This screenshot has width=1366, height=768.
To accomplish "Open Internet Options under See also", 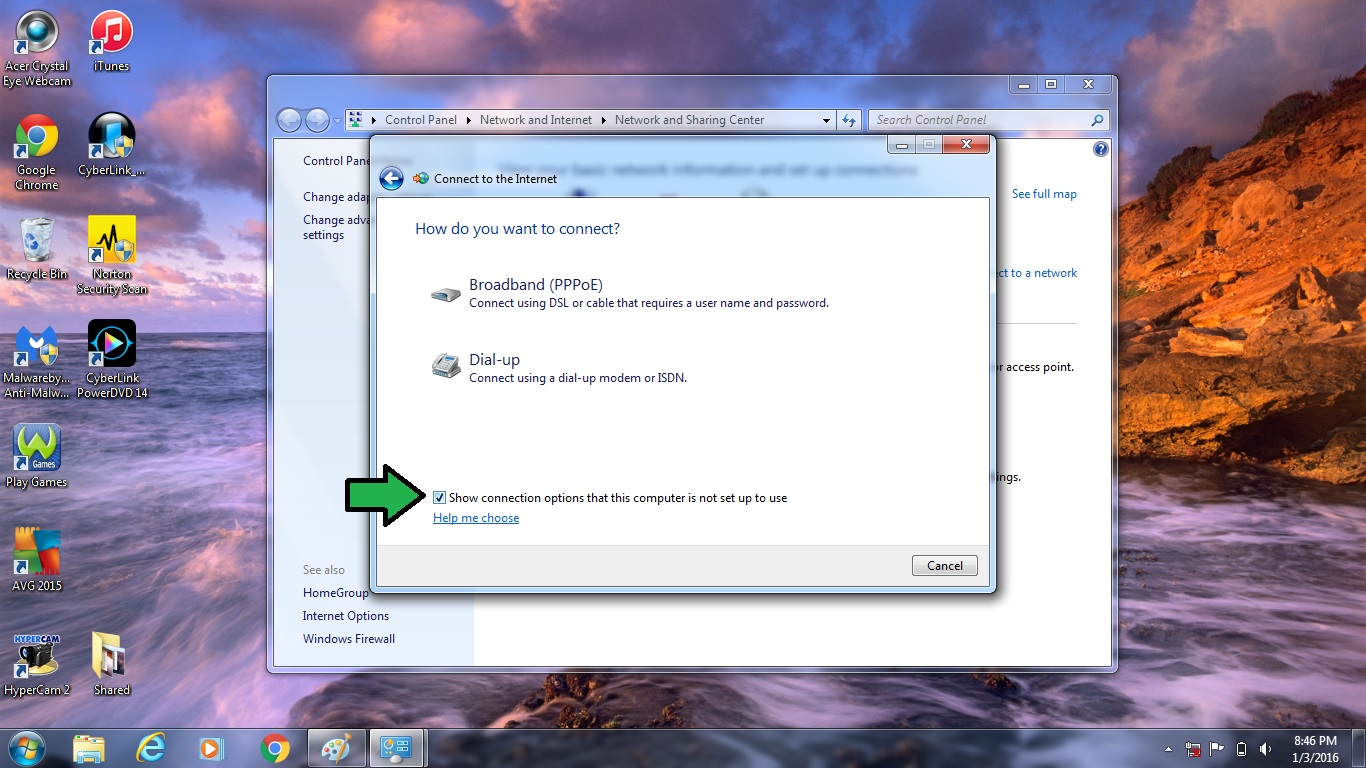I will (x=346, y=616).
